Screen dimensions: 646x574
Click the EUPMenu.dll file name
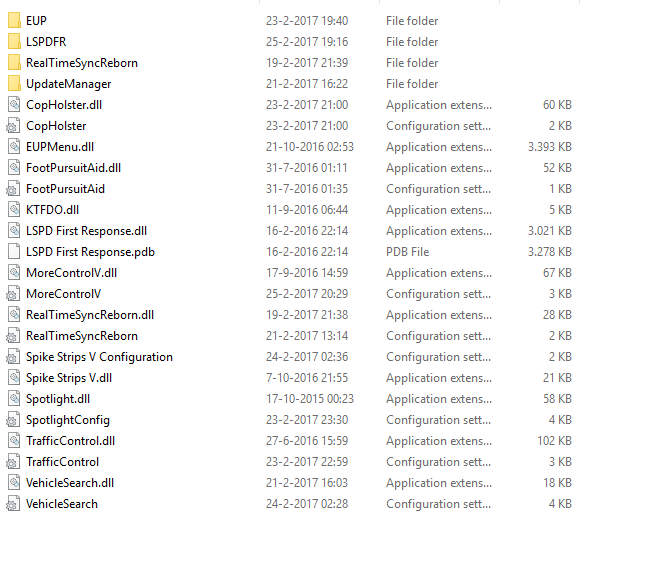[60, 147]
